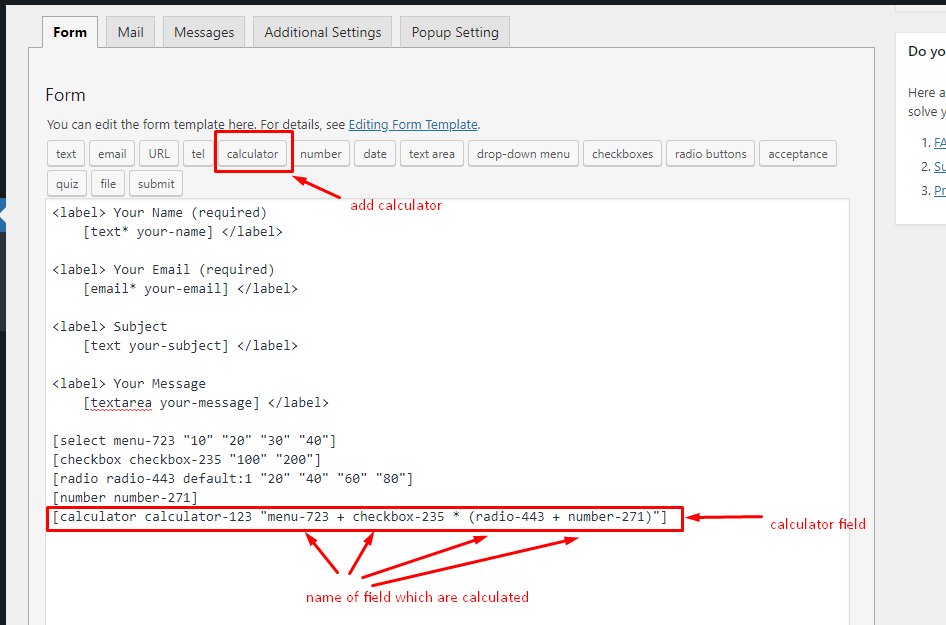Add a calculator tag
This screenshot has height=625, width=946.
pos(253,154)
